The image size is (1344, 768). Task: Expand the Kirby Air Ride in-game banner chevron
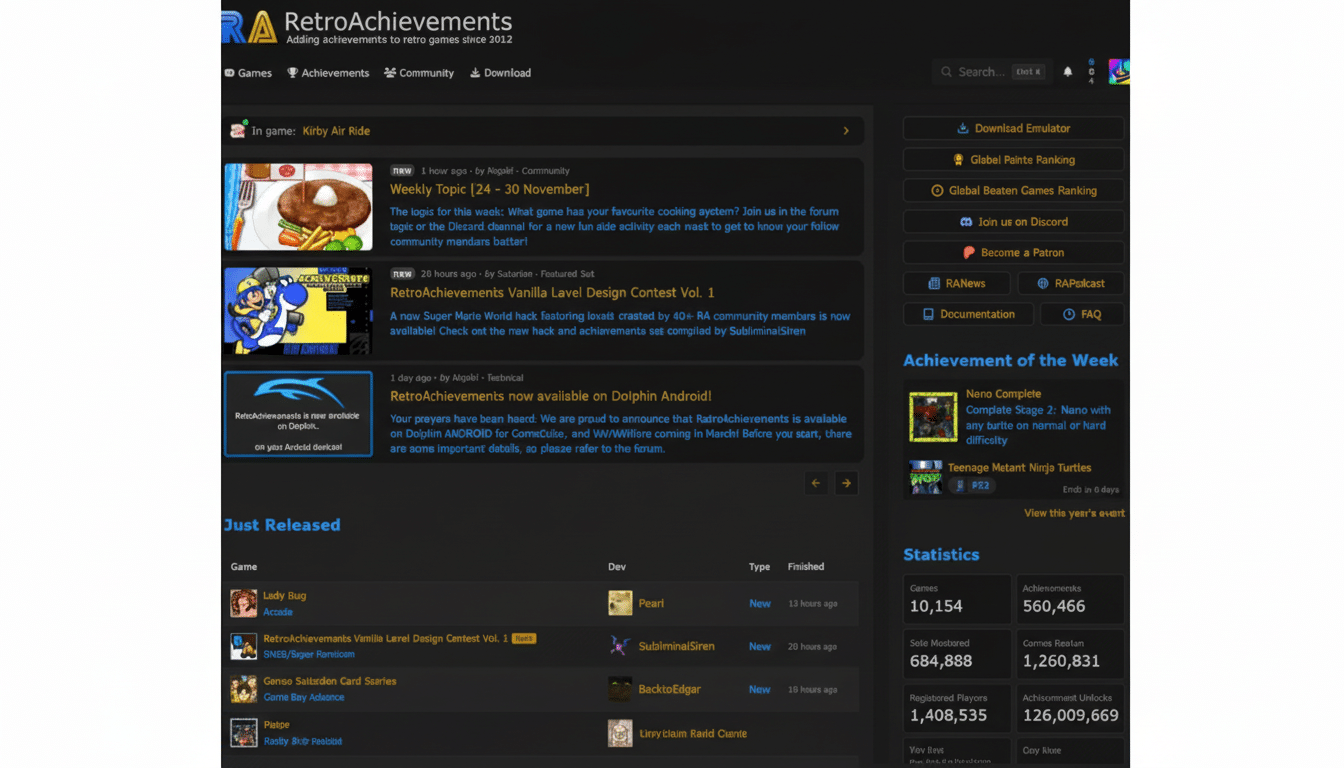(x=845, y=130)
